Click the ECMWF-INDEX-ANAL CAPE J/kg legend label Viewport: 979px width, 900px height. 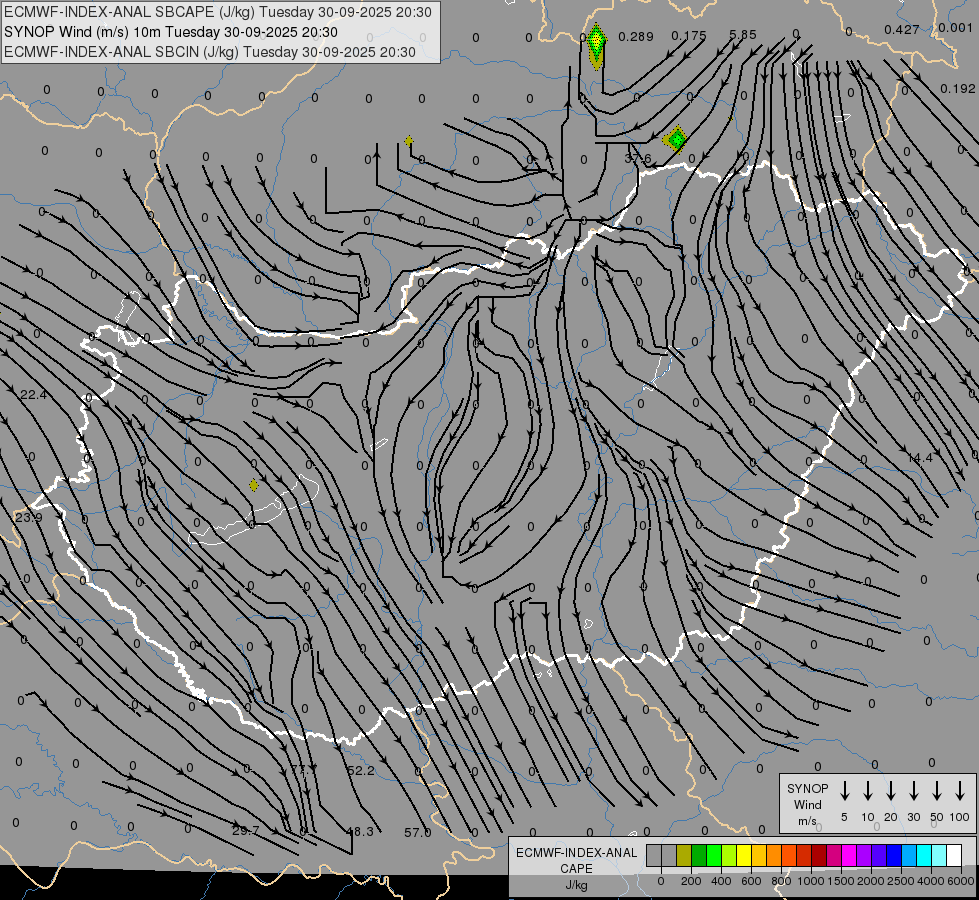pos(576,869)
